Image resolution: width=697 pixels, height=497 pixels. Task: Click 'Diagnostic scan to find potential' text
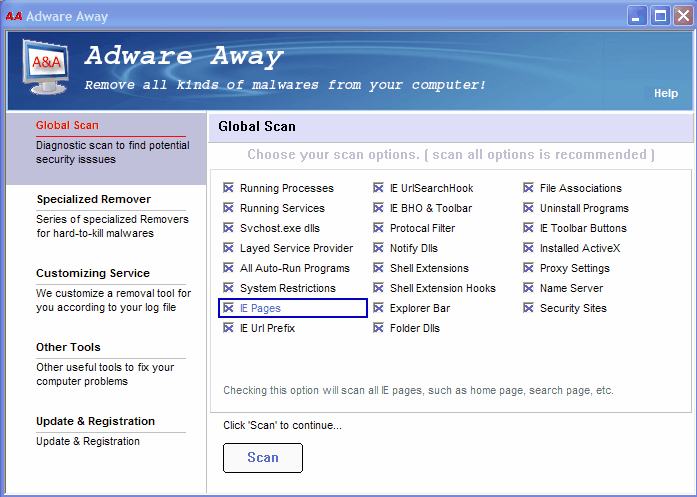pos(112,152)
